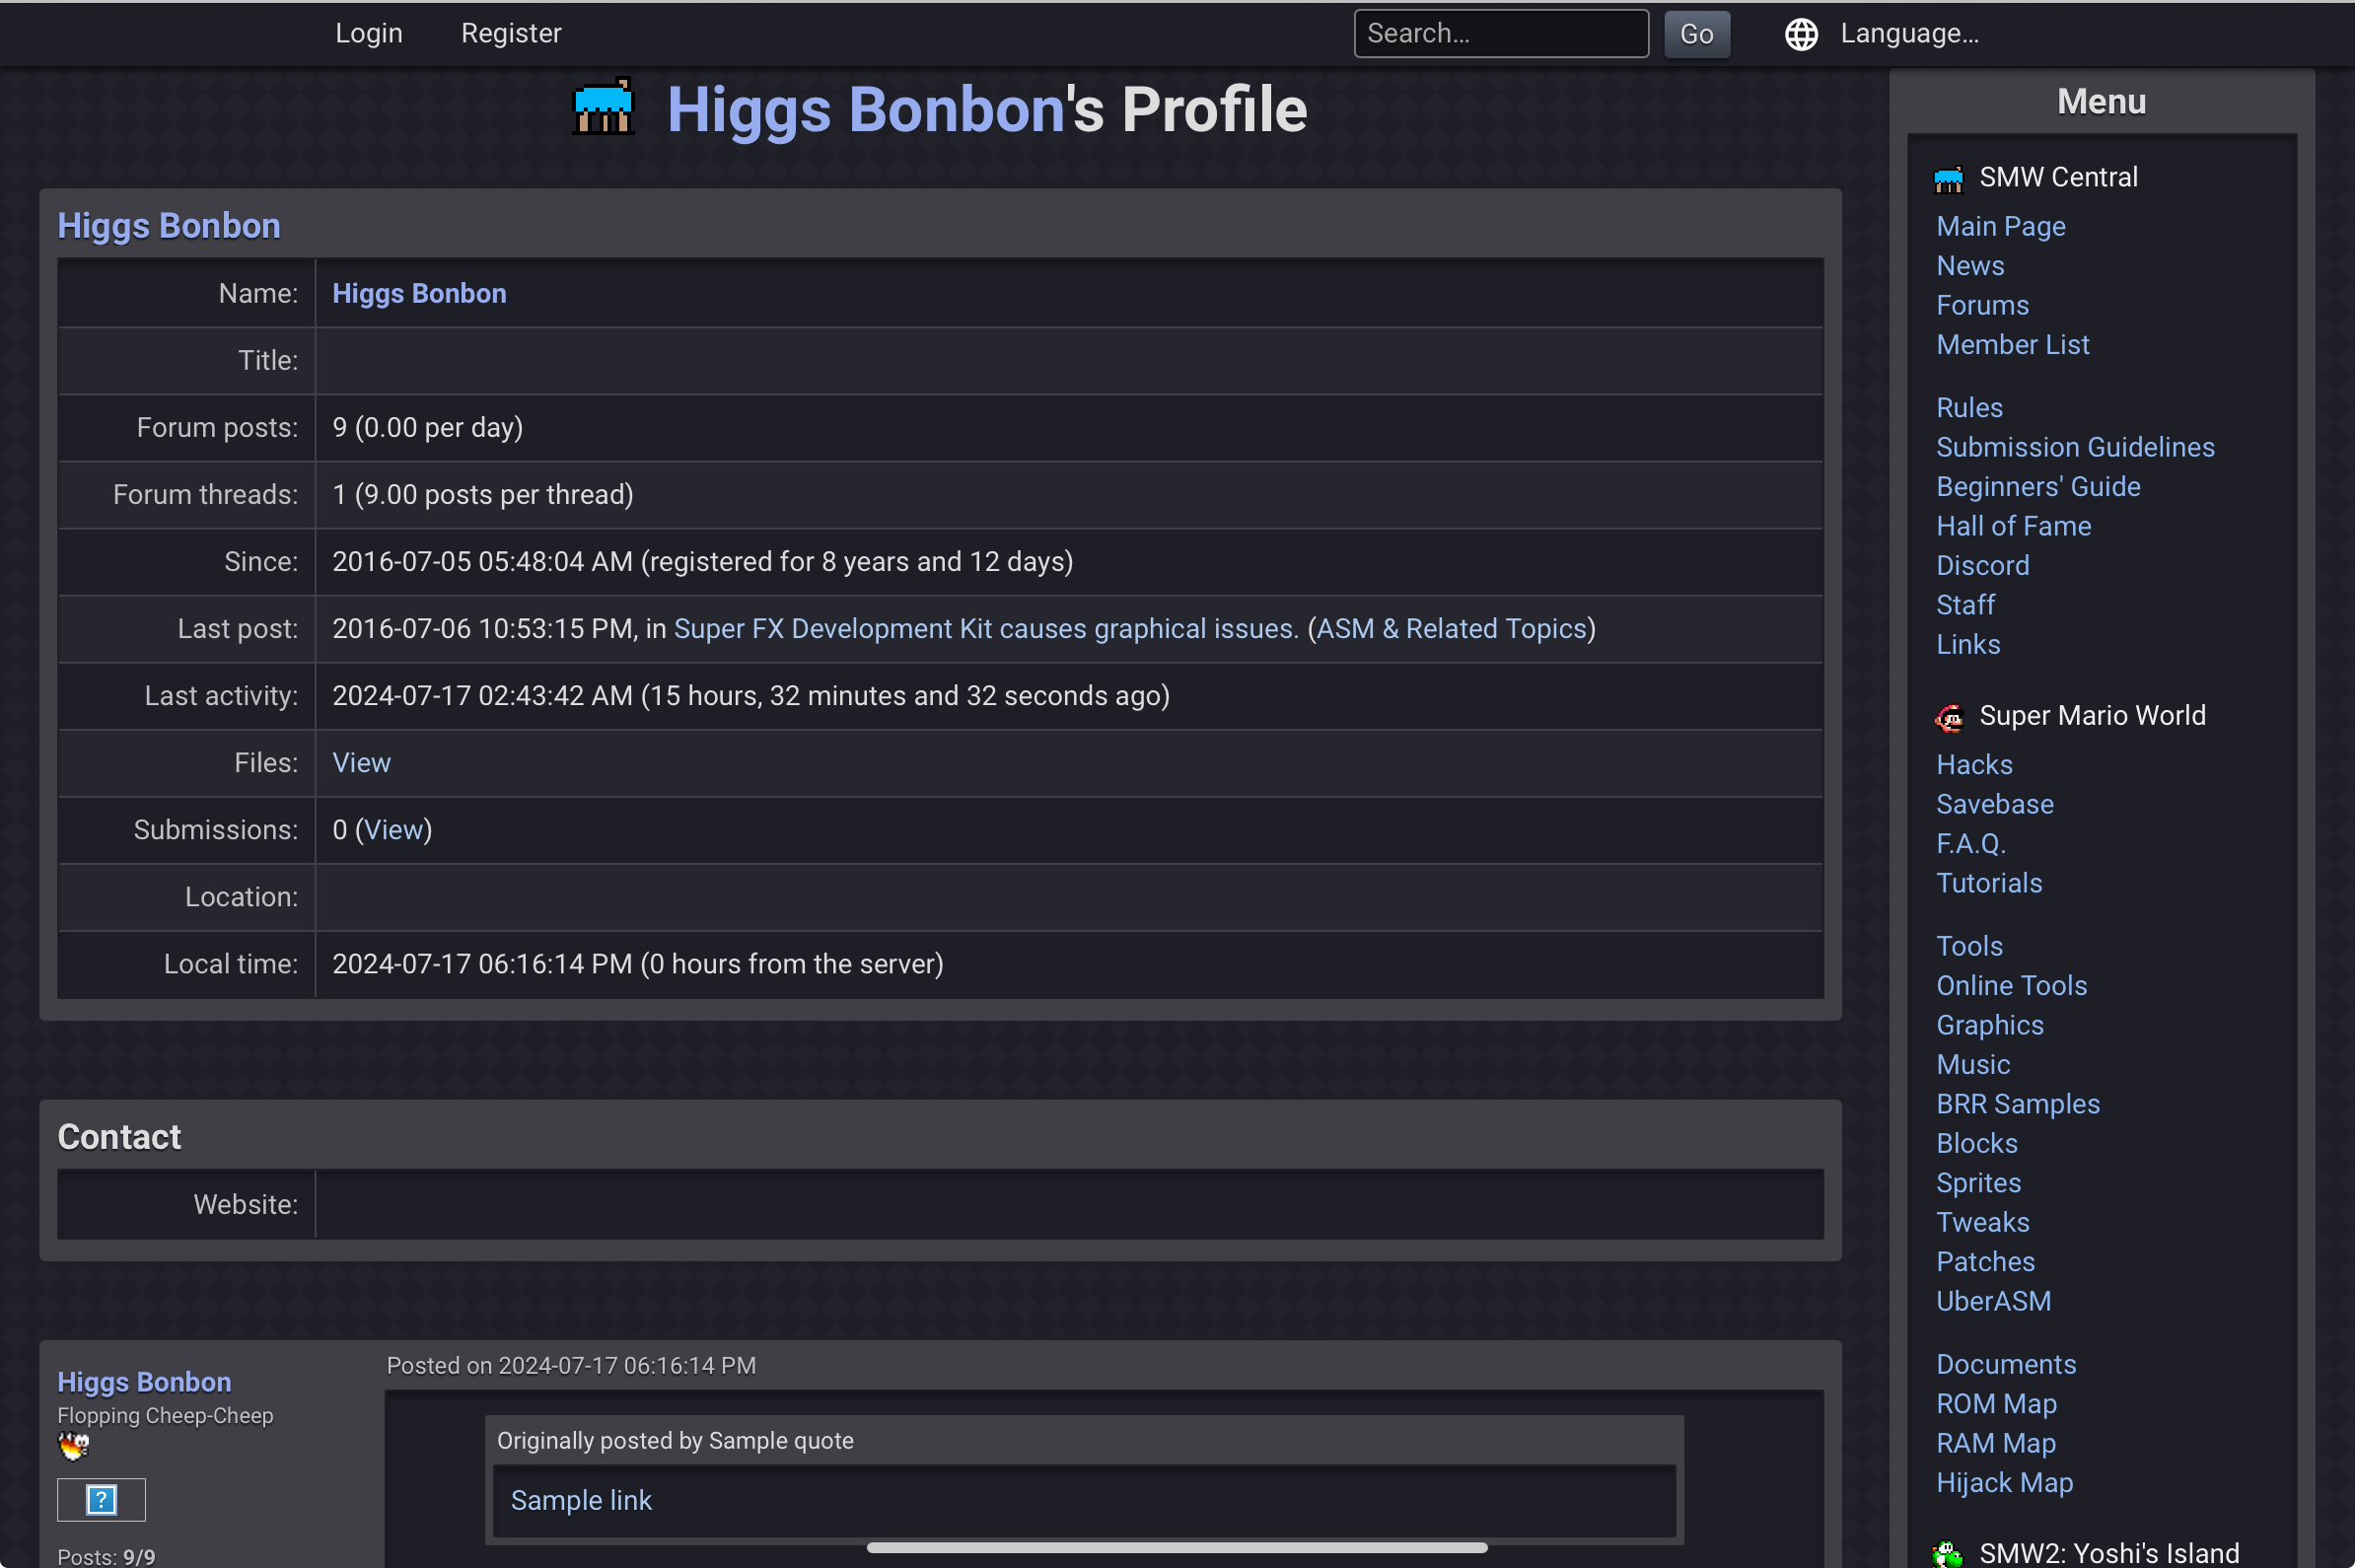Open Hall of Fame link
This screenshot has height=1568, width=2355.
point(2013,526)
